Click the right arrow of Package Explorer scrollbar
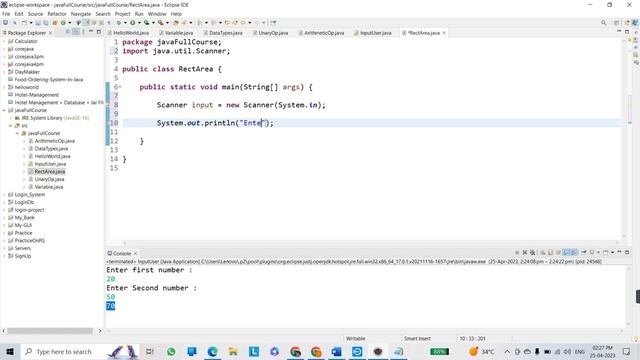The height and width of the screenshot is (360, 640). pyautogui.click(x=100, y=331)
